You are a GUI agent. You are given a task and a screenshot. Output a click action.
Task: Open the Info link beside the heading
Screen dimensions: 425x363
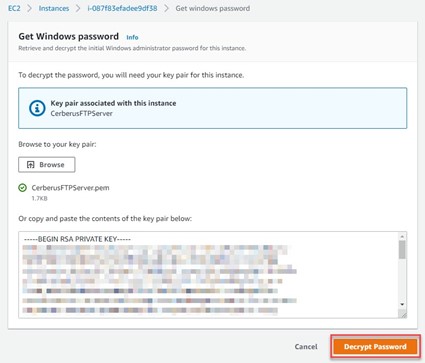point(132,37)
